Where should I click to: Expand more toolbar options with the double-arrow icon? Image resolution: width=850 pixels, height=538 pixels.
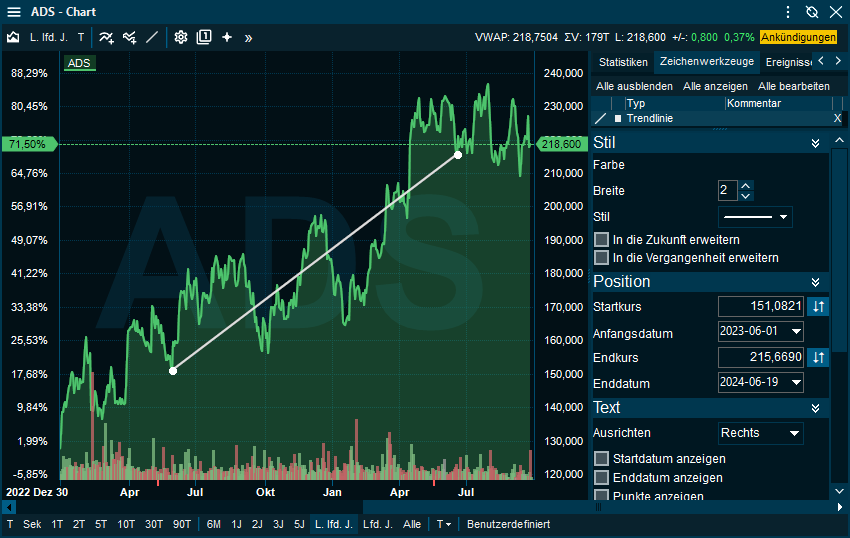[248, 37]
